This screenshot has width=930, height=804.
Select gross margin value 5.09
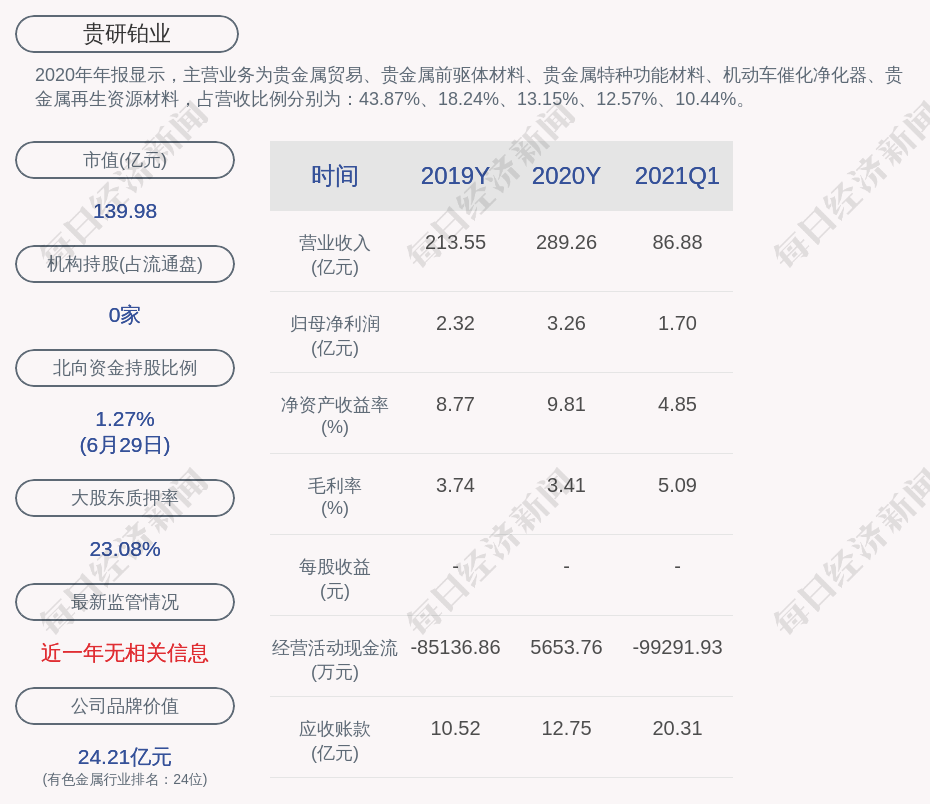[677, 486]
